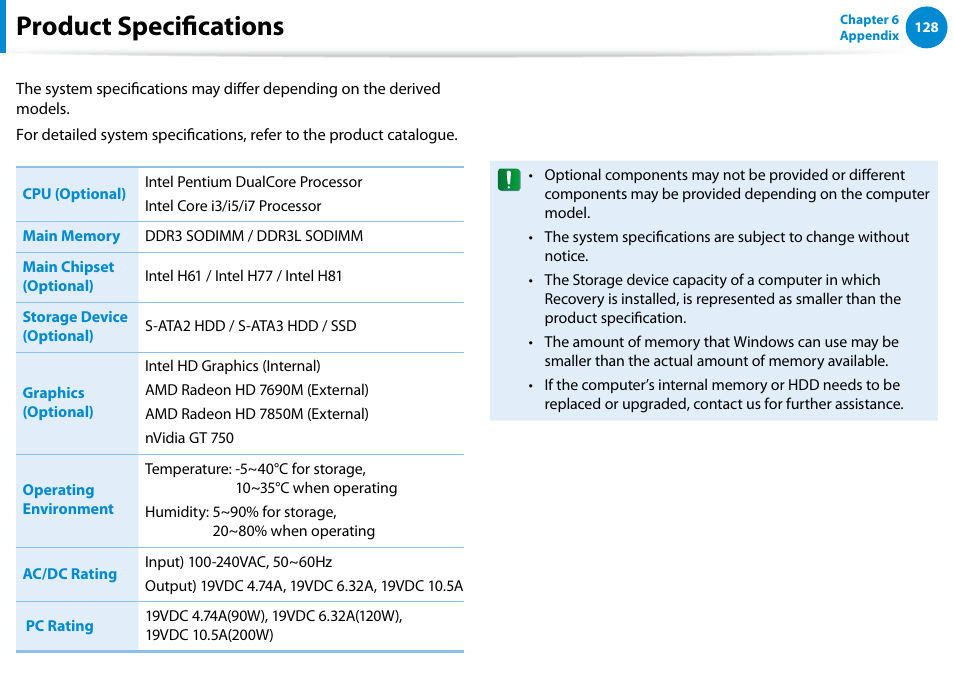
Task: Click the 'Storage device capacity' note
Action: pyautogui.click(x=723, y=299)
